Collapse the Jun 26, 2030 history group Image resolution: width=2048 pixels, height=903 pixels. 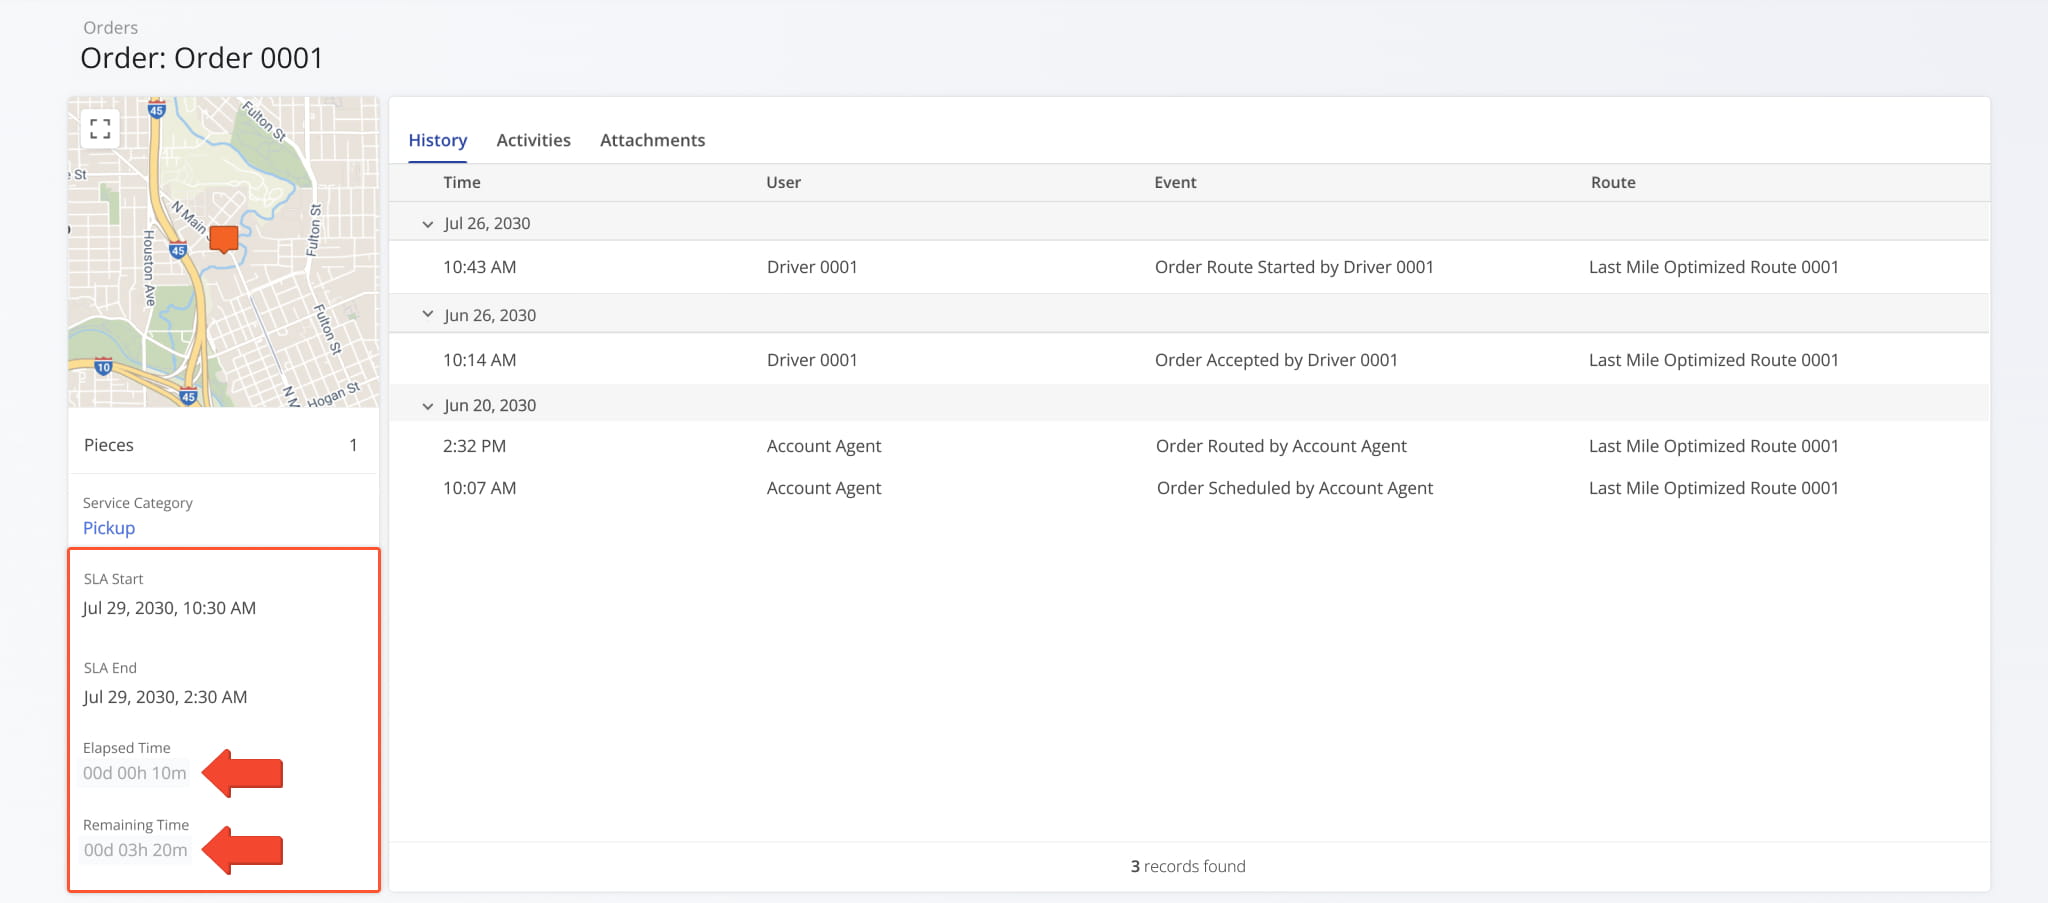tap(428, 313)
